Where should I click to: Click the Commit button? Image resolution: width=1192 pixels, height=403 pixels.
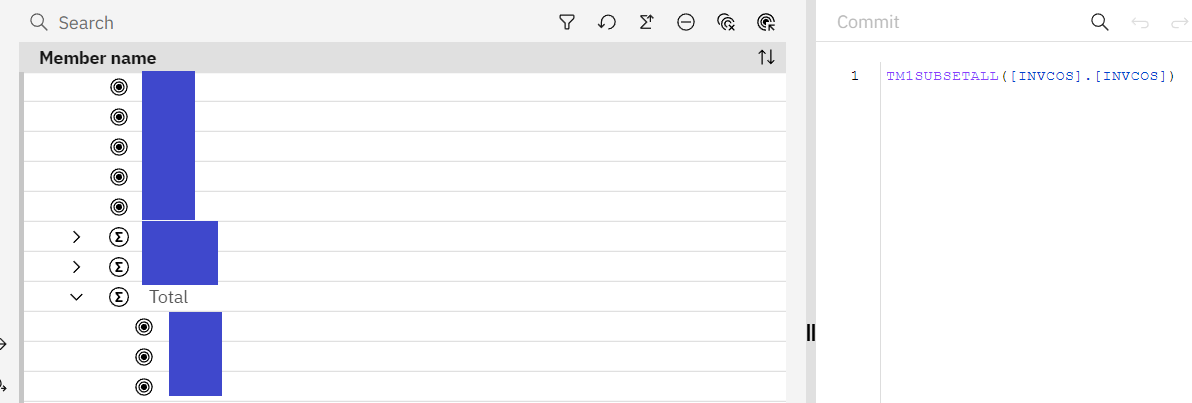coord(868,22)
